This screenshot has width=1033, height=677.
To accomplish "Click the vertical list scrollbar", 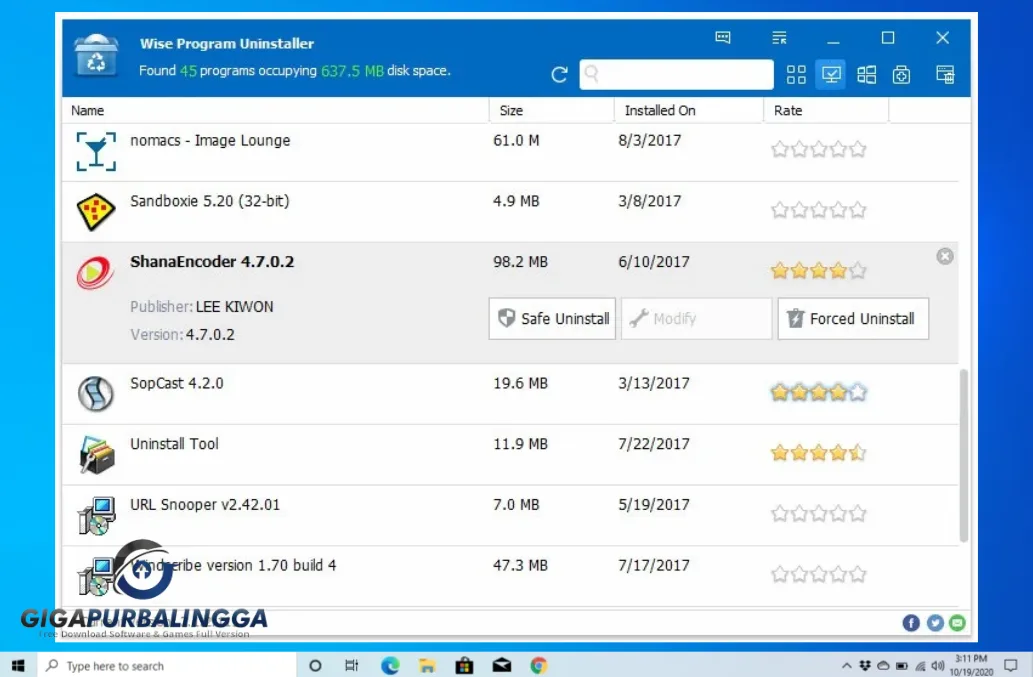I will tap(964, 455).
